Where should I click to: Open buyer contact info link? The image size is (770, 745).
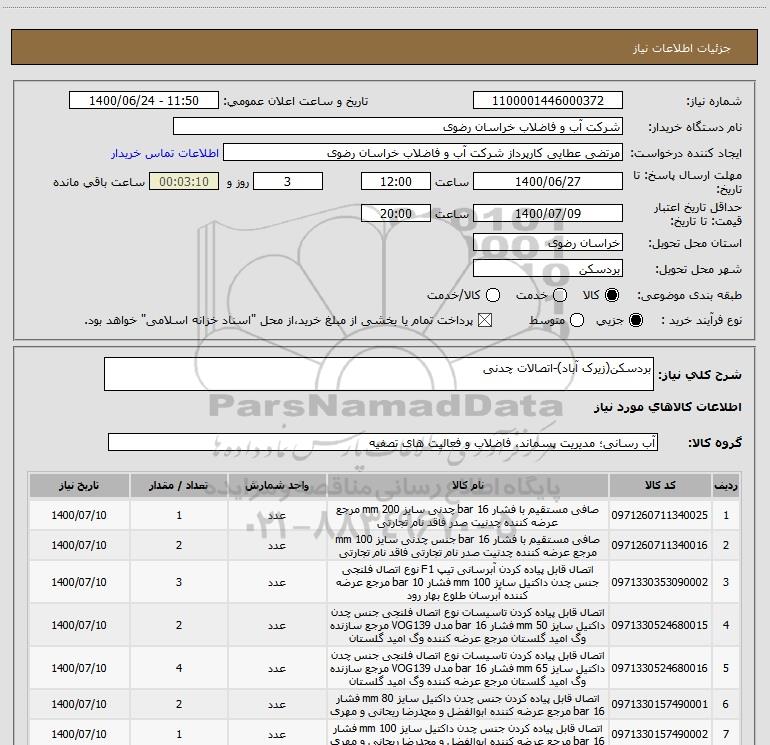coord(165,153)
